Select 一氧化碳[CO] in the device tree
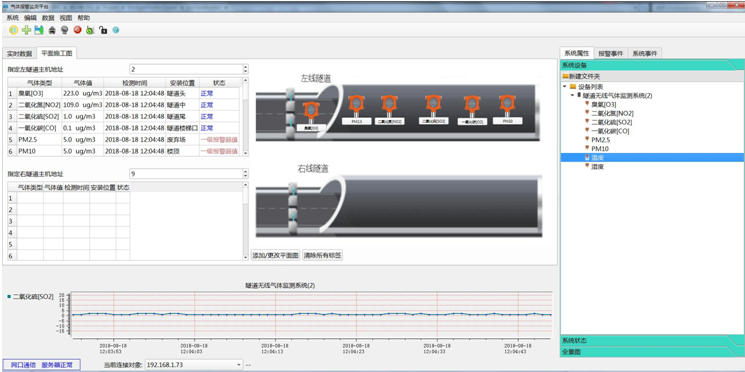 610,131
